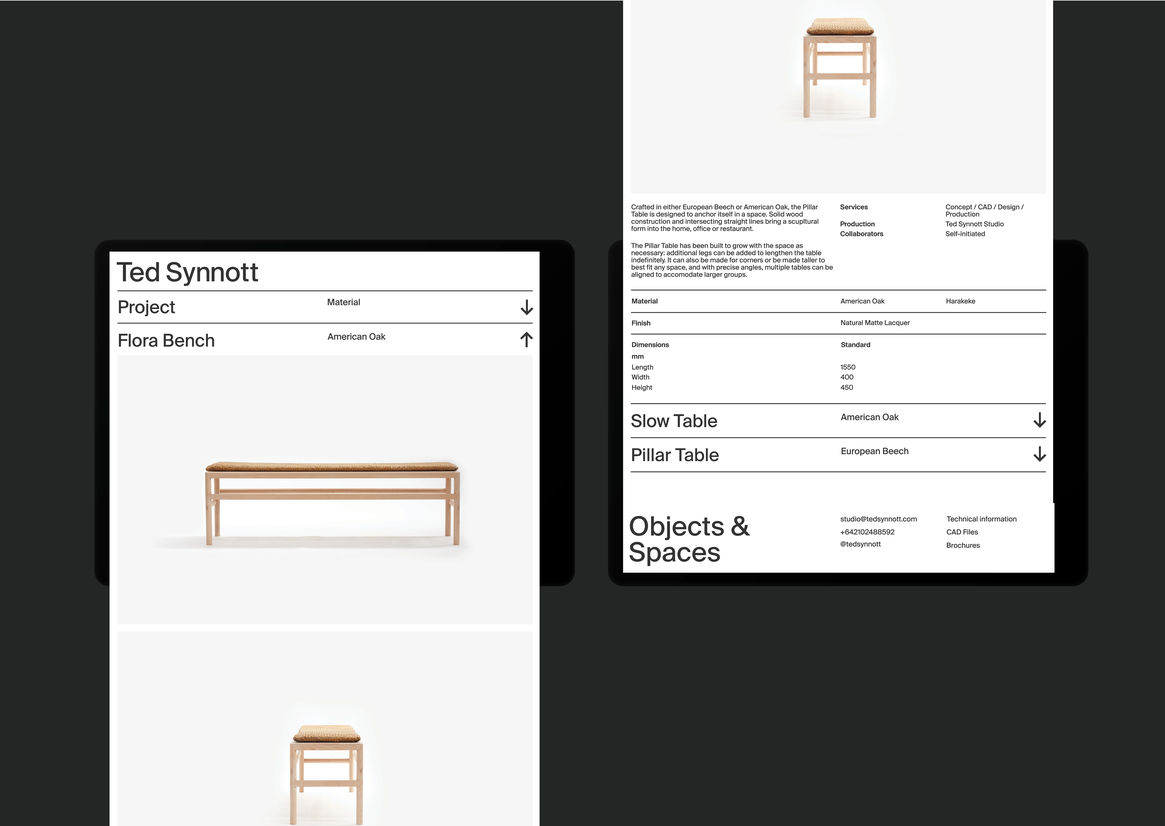The height and width of the screenshot is (826, 1165).
Task: Click the Ted Synnott site title
Action: click(188, 272)
